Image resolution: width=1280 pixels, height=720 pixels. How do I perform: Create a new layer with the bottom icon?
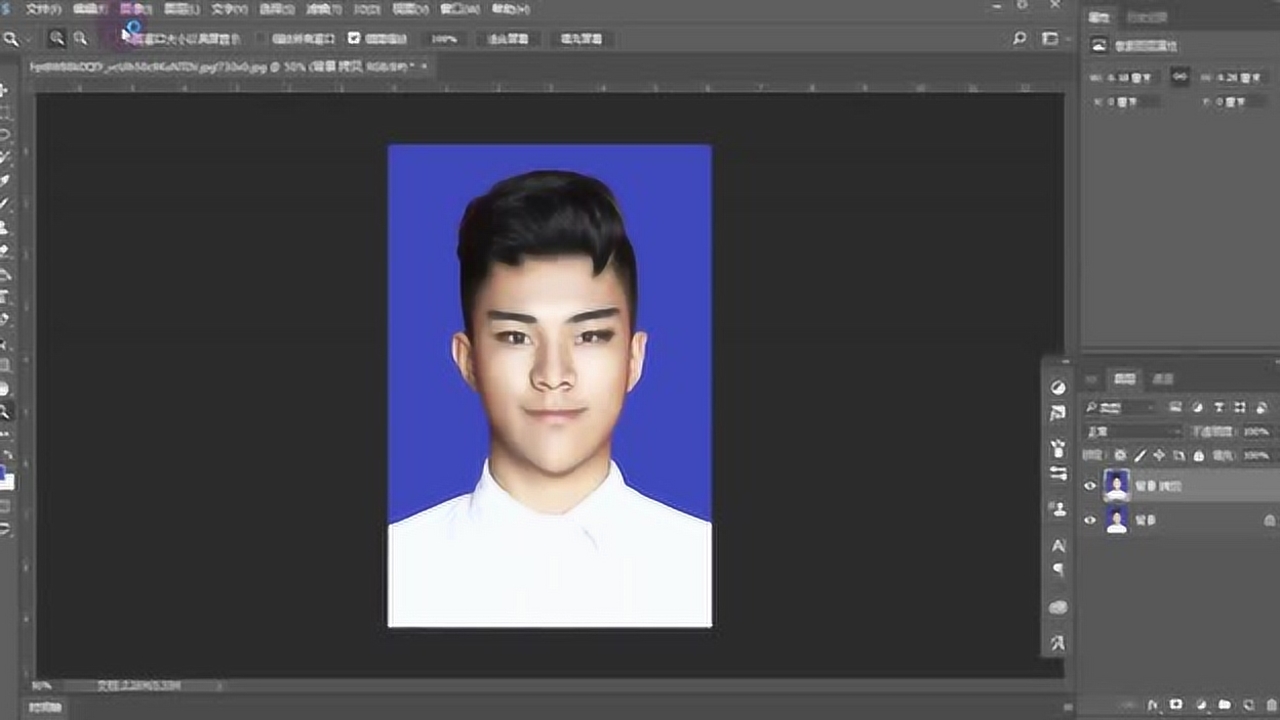(1248, 705)
